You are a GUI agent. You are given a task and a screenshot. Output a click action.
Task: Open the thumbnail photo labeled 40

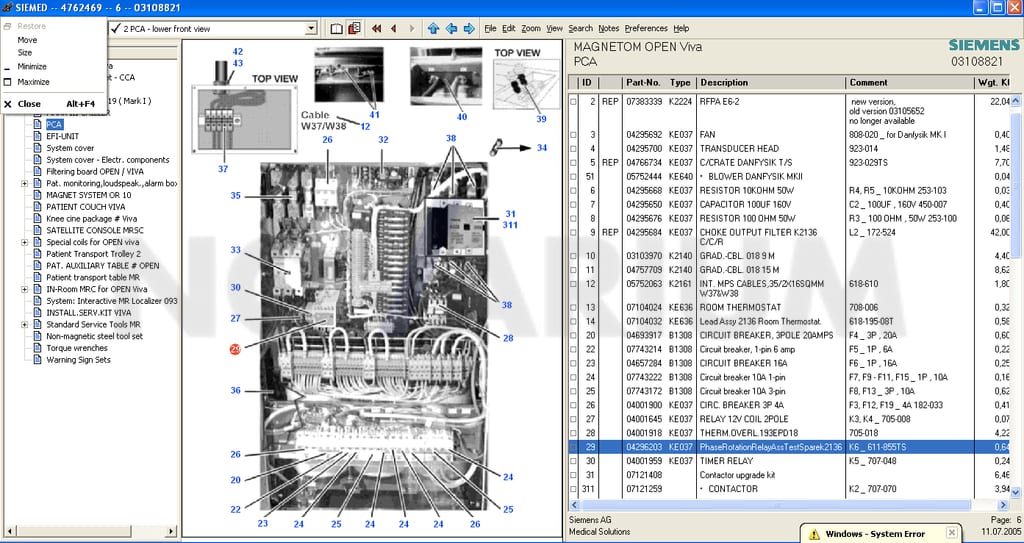coord(446,76)
